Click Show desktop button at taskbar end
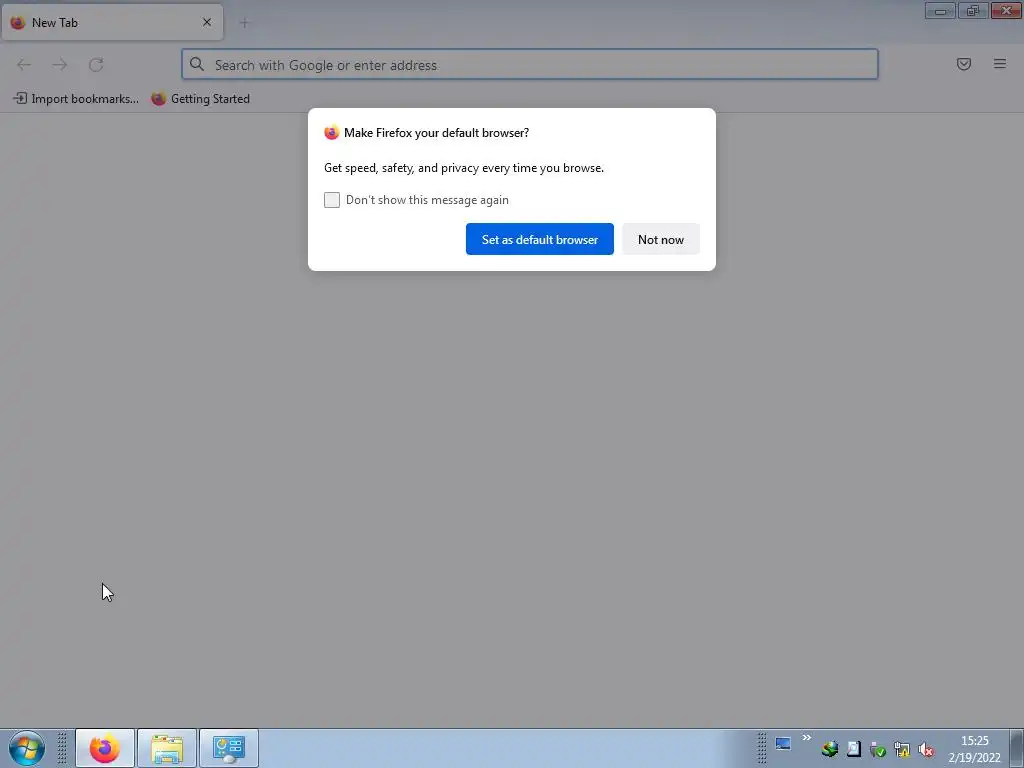Viewport: 1024px width, 768px height. tap(1017, 748)
